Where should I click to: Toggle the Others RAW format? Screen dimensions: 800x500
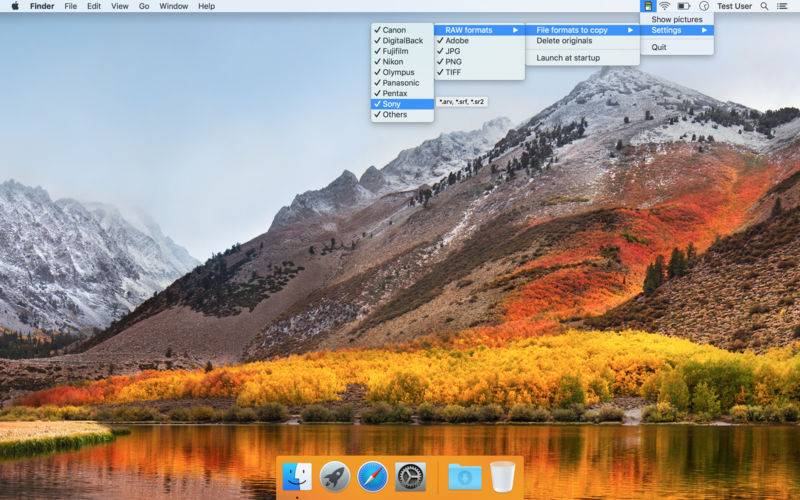[403, 114]
